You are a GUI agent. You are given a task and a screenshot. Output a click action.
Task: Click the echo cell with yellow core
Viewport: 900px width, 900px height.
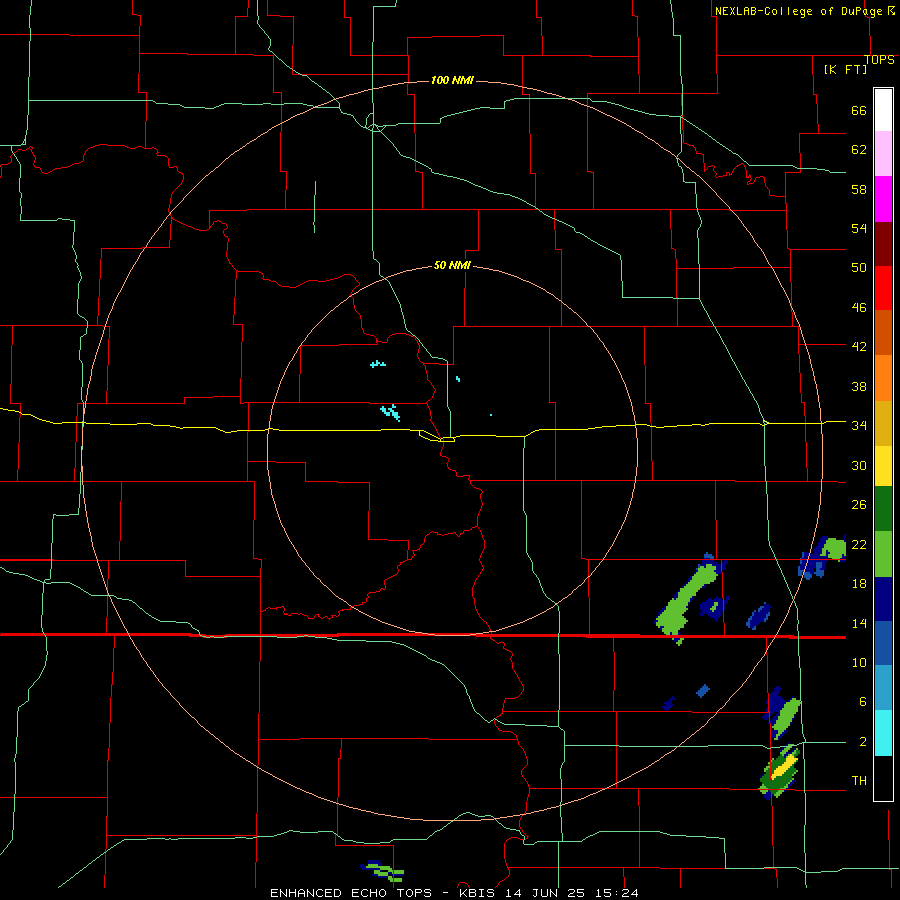pos(781,772)
